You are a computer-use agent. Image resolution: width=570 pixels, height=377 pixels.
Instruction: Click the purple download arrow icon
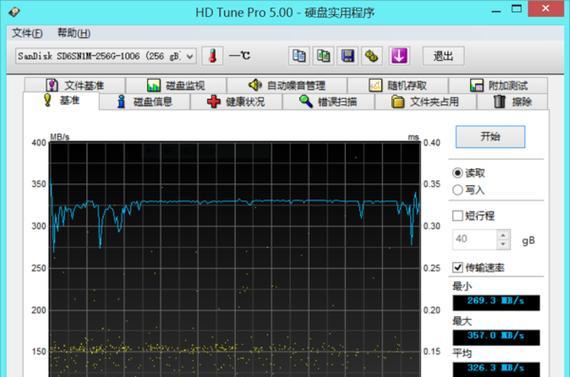(399, 56)
